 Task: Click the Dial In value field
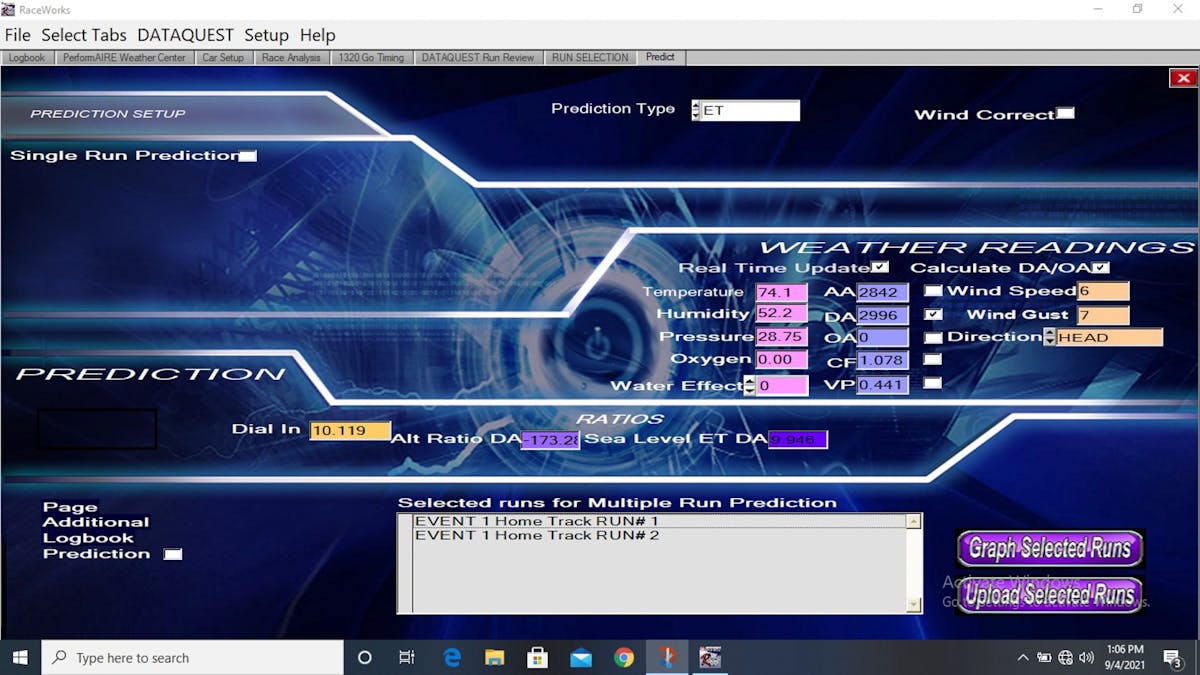(350, 431)
